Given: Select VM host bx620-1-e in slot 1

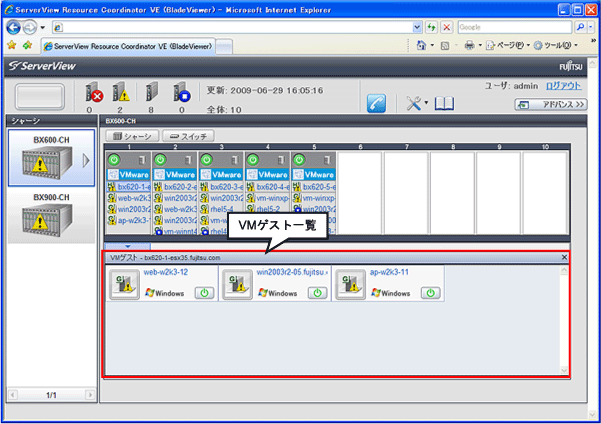Looking at the screenshot, I should (x=128, y=187).
